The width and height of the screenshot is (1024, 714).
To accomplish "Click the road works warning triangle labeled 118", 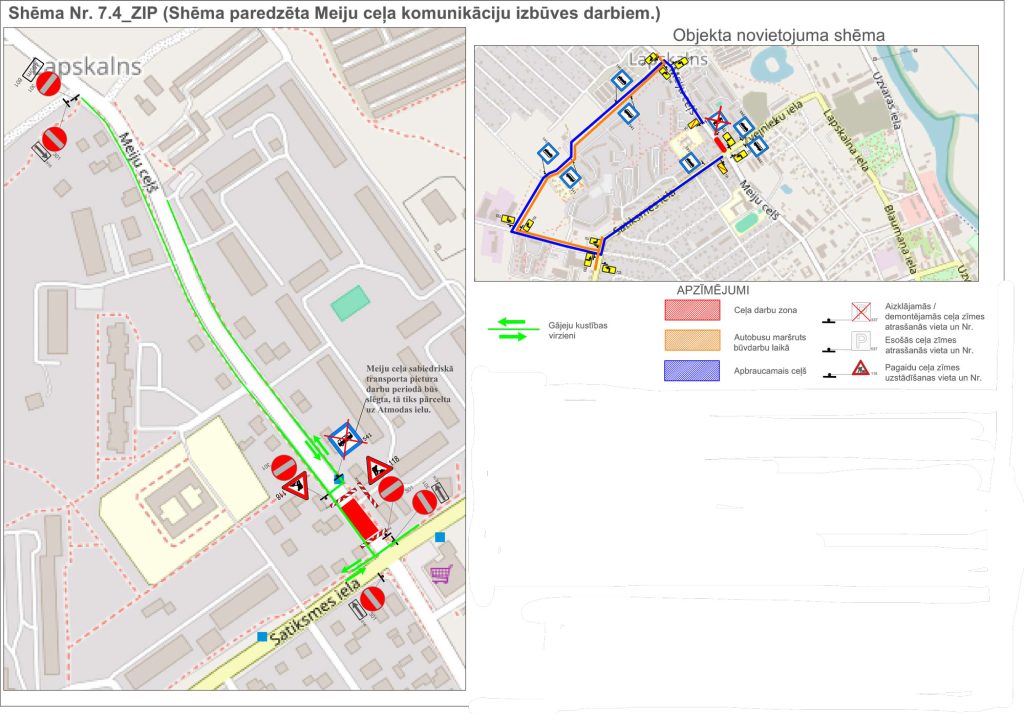I will (x=377, y=469).
